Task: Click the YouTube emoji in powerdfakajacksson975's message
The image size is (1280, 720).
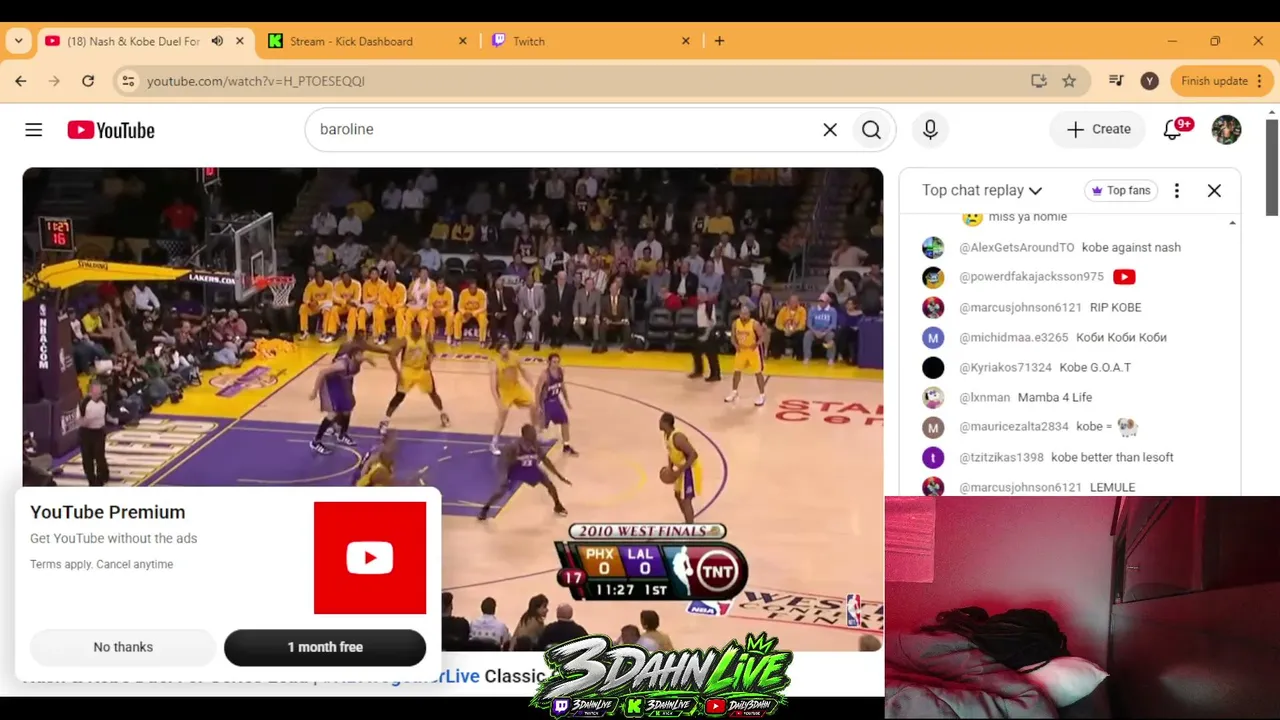Action: pyautogui.click(x=1124, y=278)
